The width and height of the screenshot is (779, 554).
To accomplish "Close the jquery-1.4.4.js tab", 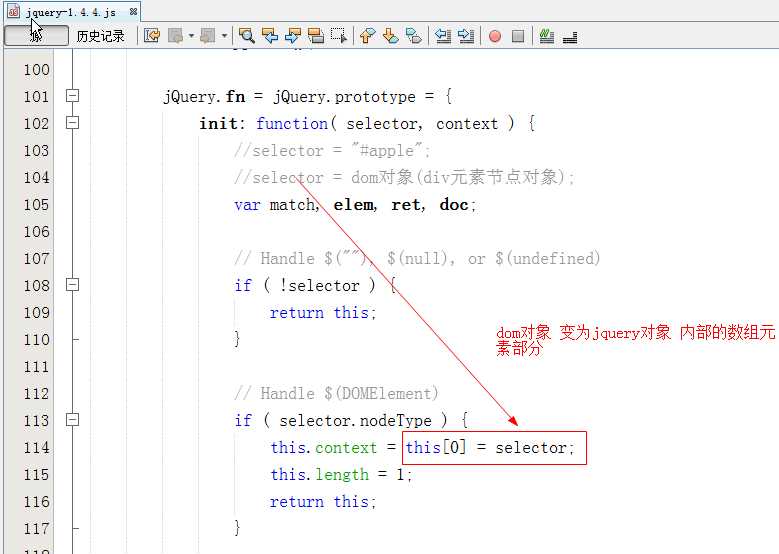I will coord(133,11).
